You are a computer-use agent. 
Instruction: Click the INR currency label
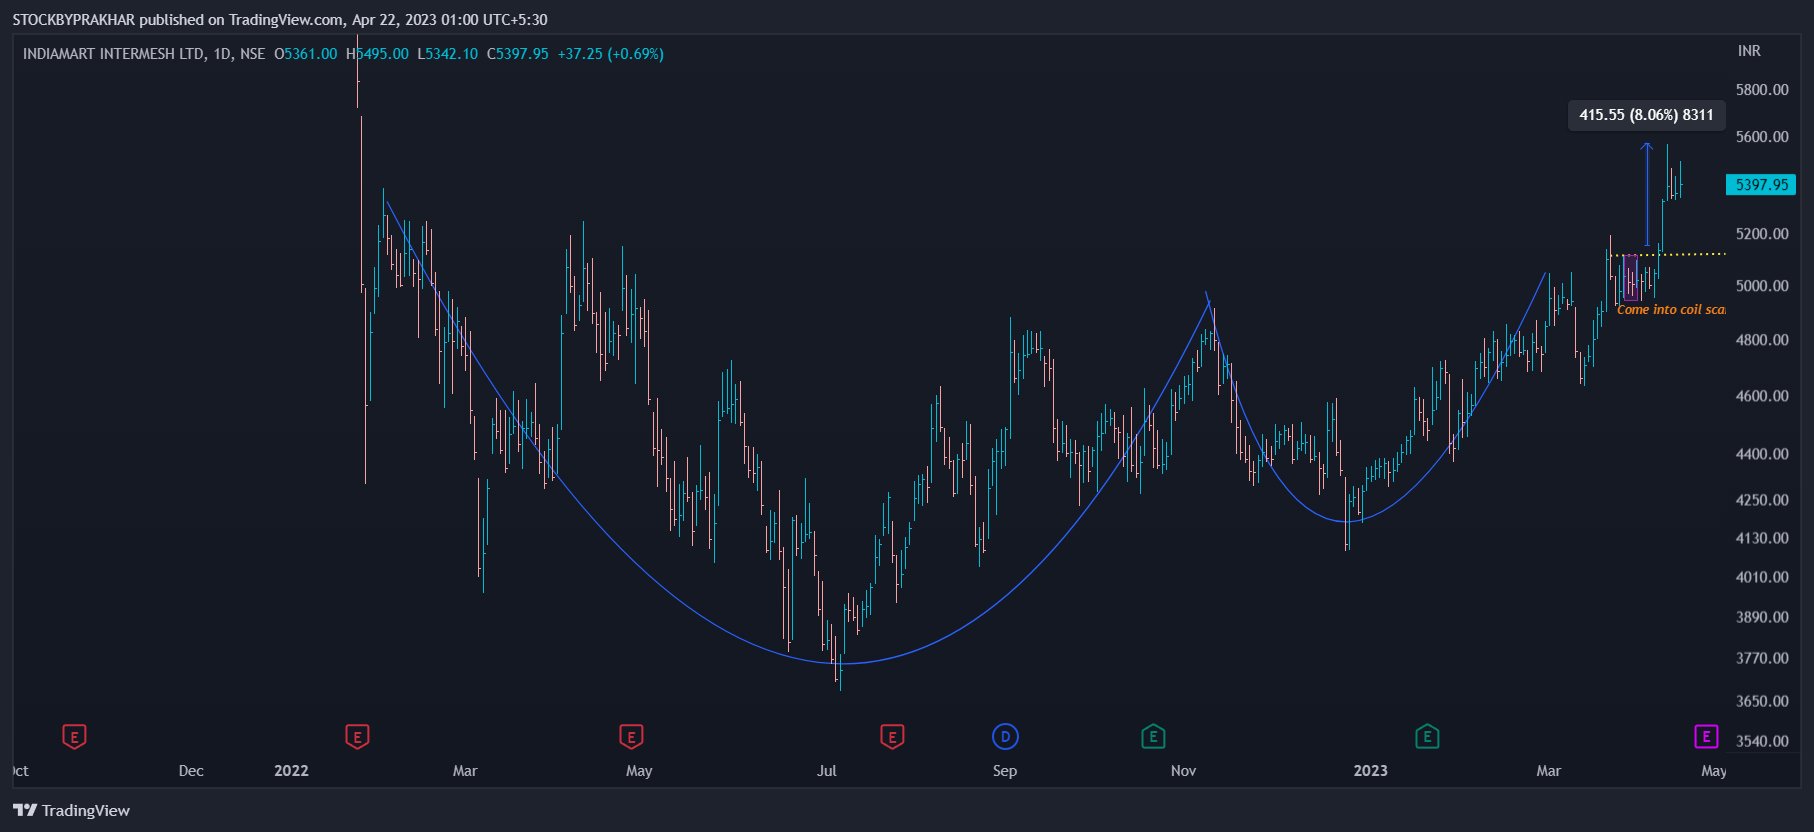tap(1749, 51)
